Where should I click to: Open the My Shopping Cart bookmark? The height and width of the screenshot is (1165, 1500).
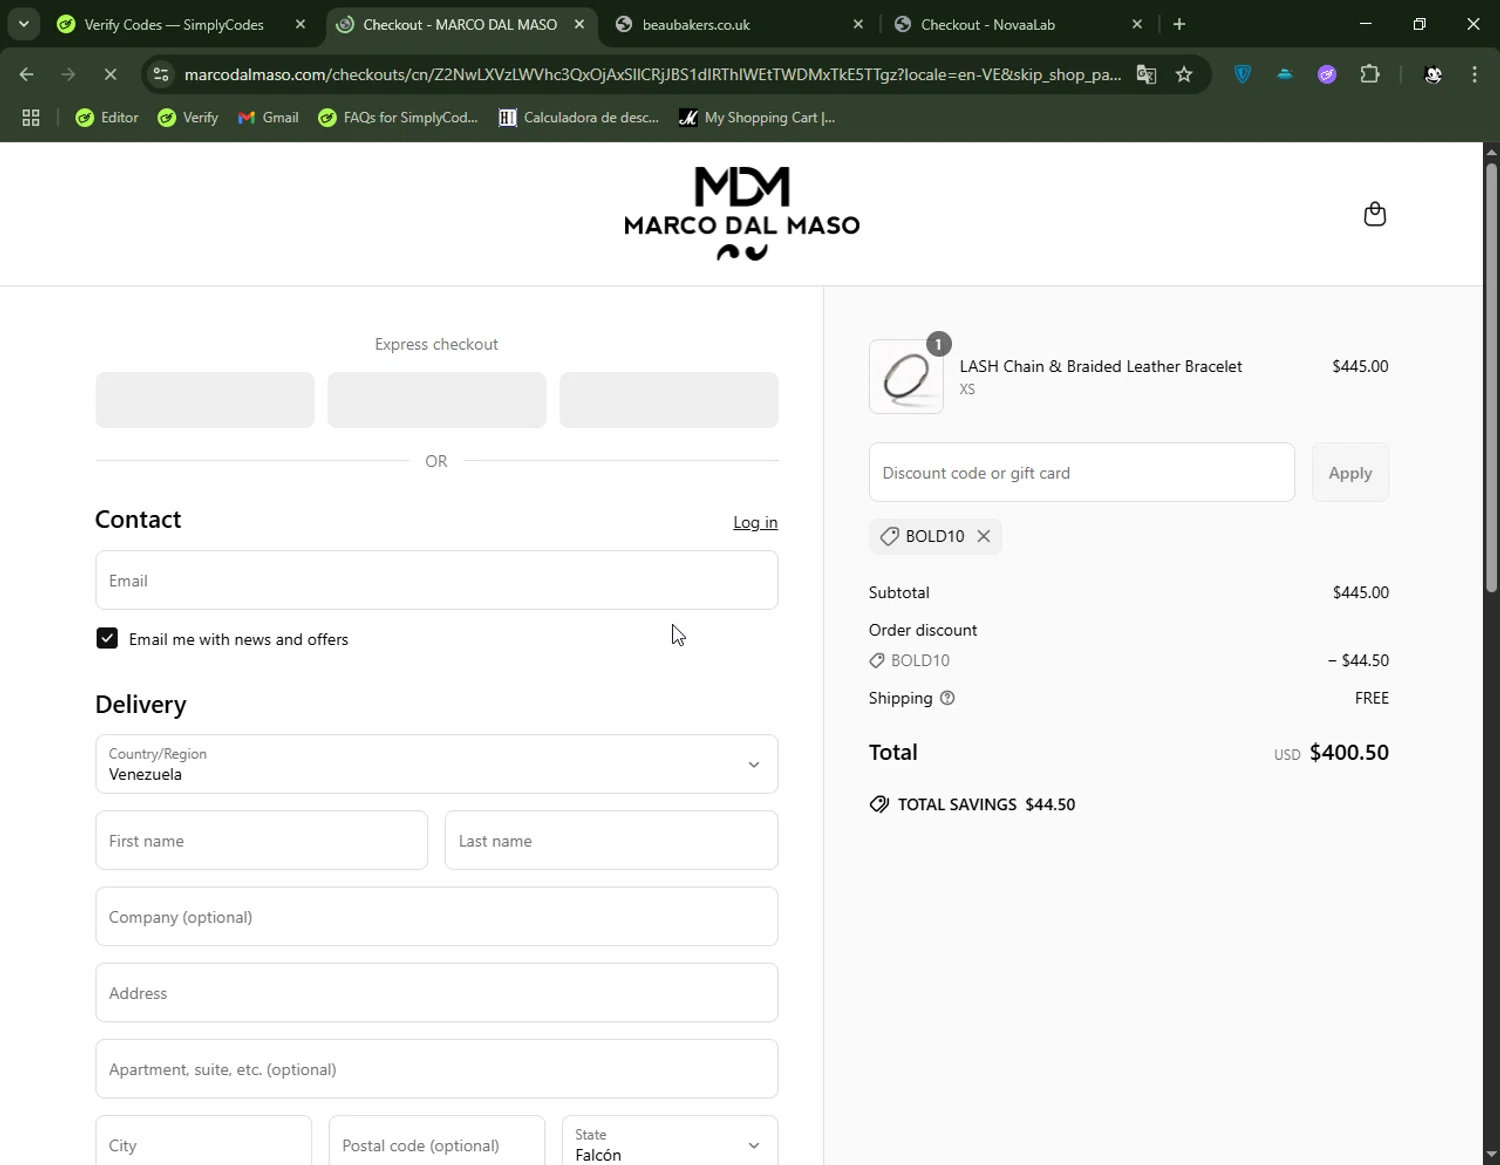(757, 118)
